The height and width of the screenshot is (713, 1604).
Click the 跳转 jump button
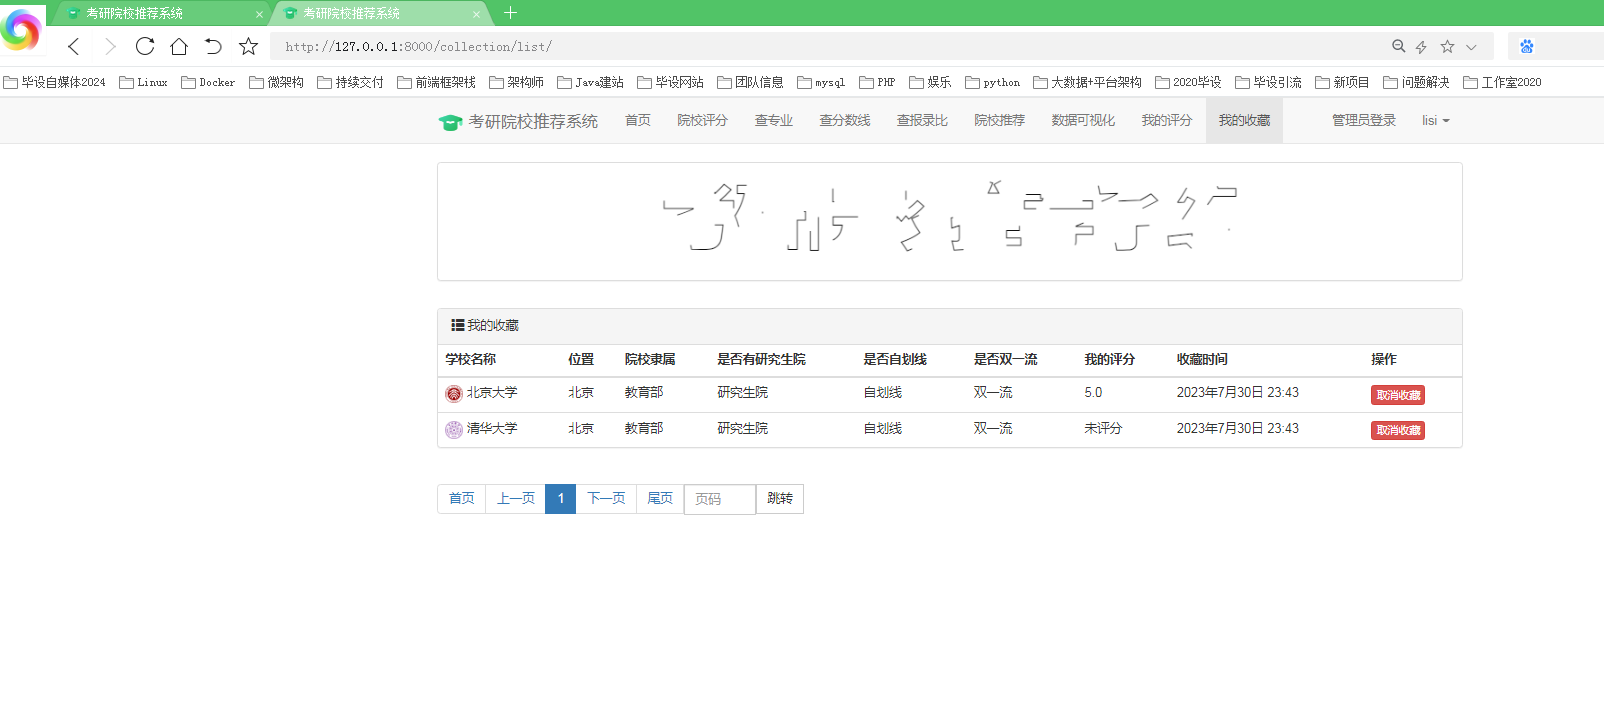pos(780,499)
